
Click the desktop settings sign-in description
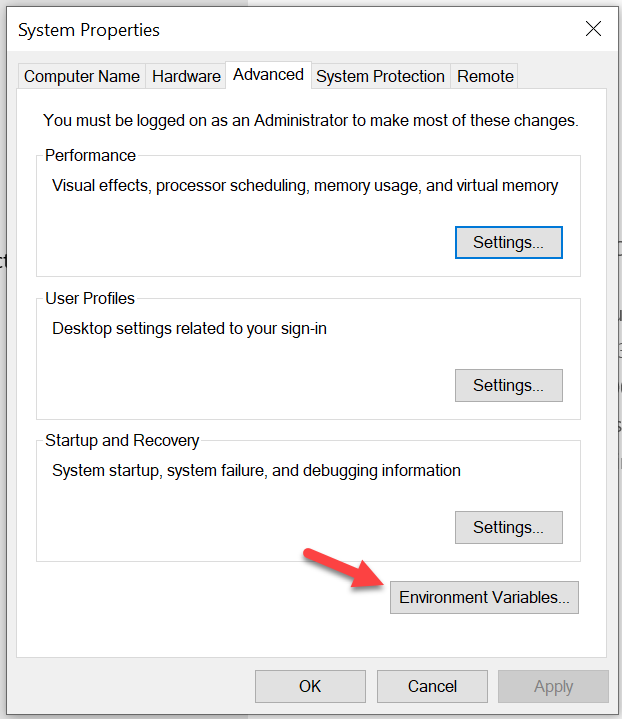pos(189,328)
